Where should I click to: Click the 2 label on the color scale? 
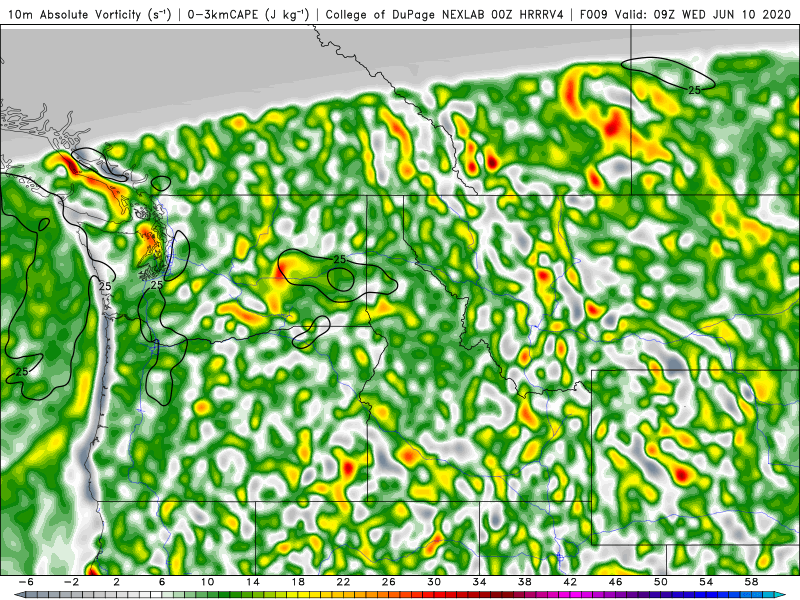[x=116, y=582]
